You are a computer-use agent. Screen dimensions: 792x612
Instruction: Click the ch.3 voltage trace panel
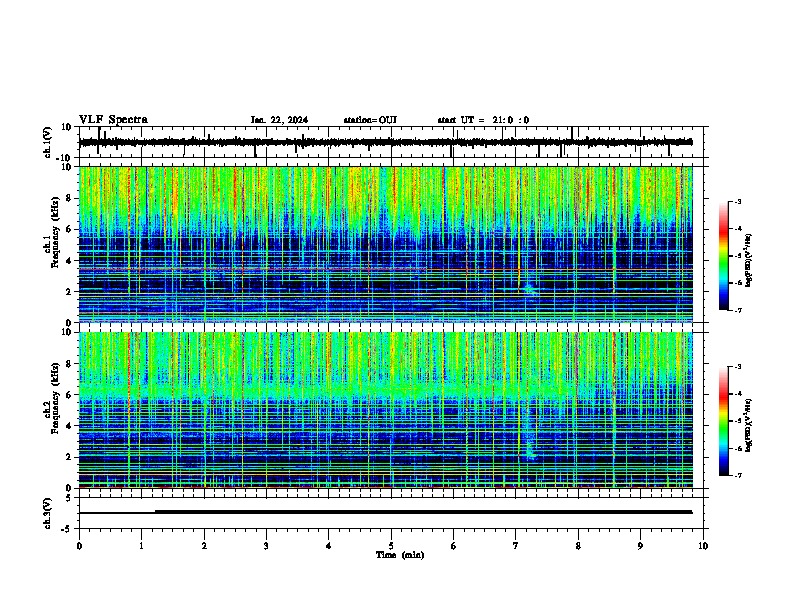point(391,513)
